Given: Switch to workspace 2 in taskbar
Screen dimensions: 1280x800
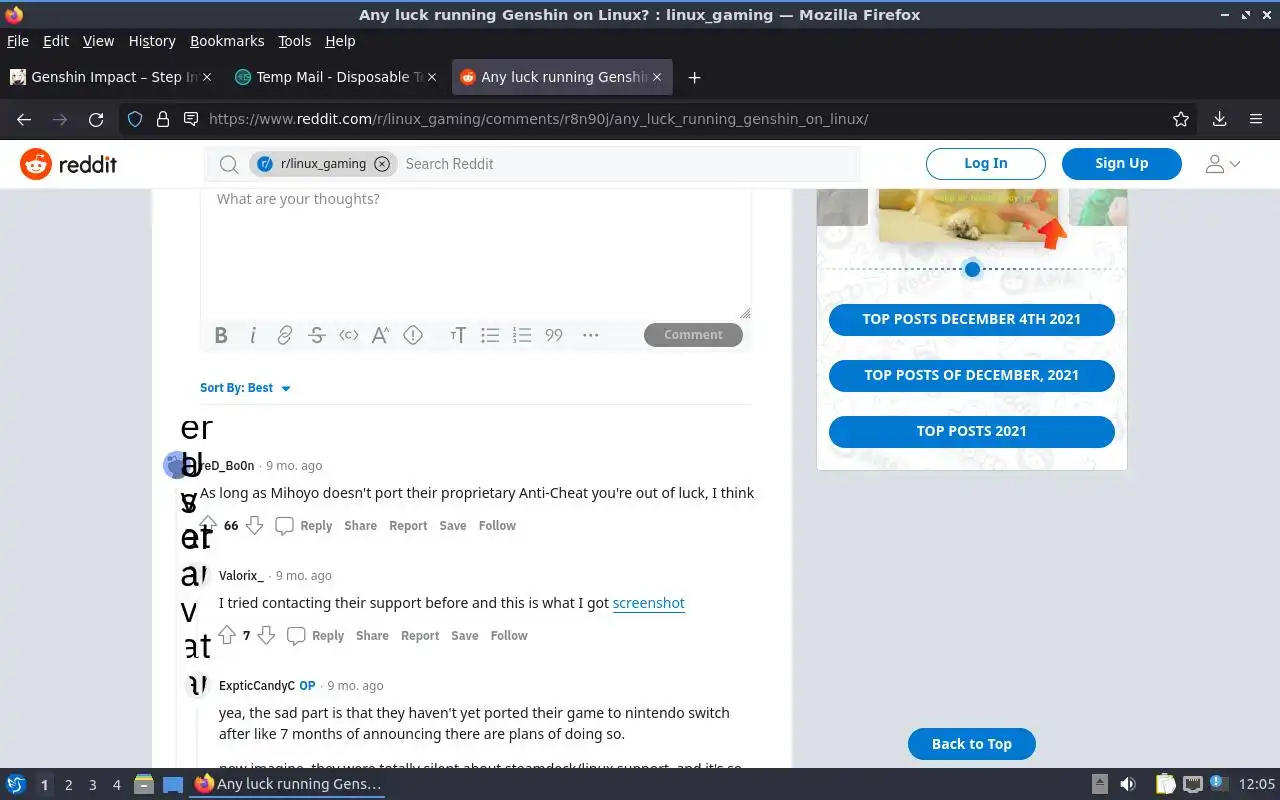Looking at the screenshot, I should pyautogui.click(x=68, y=785).
